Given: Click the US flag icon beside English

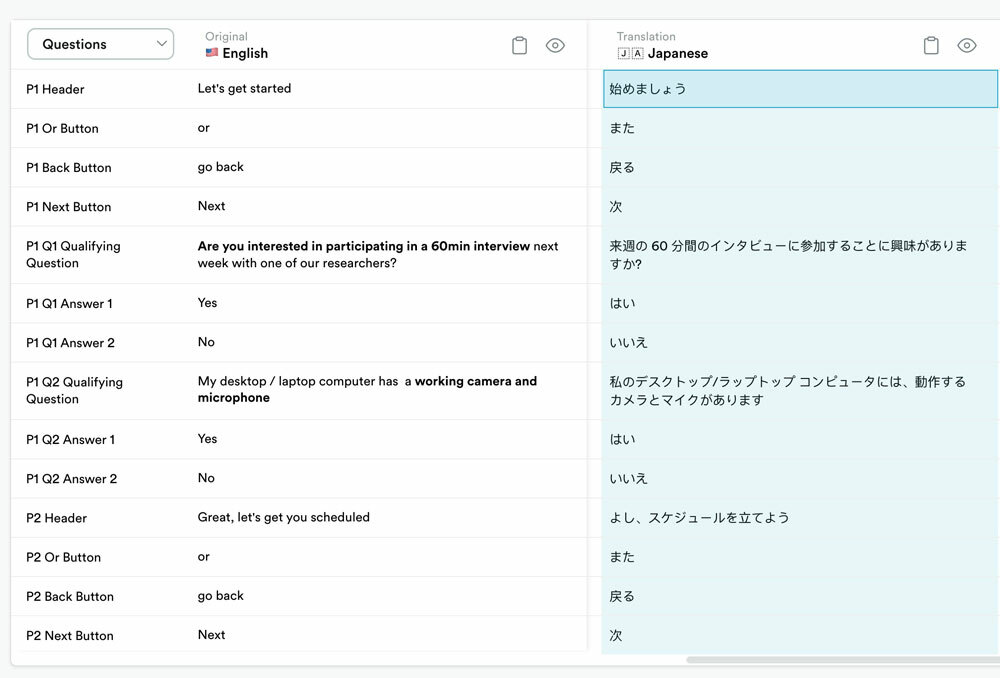Looking at the screenshot, I should (x=212, y=53).
